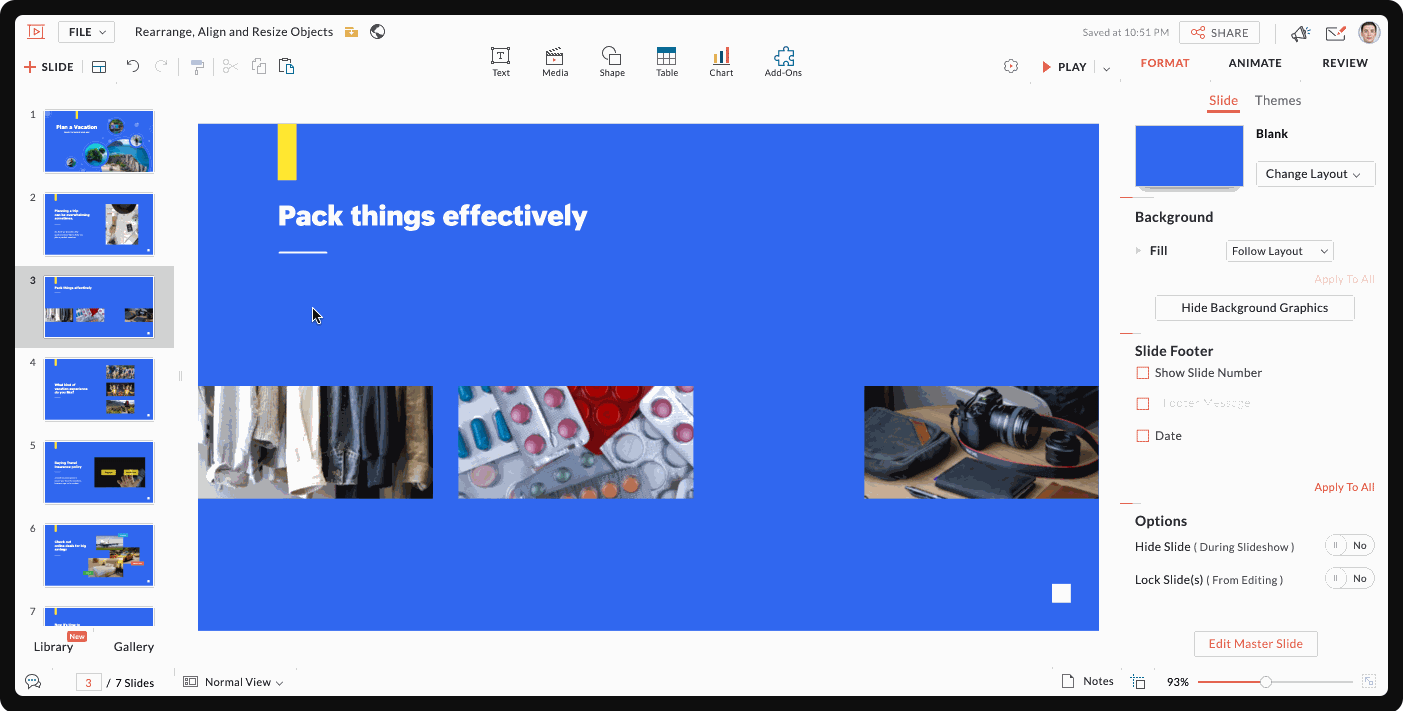Click the fullscreen icon after zoom slider

[1369, 682]
